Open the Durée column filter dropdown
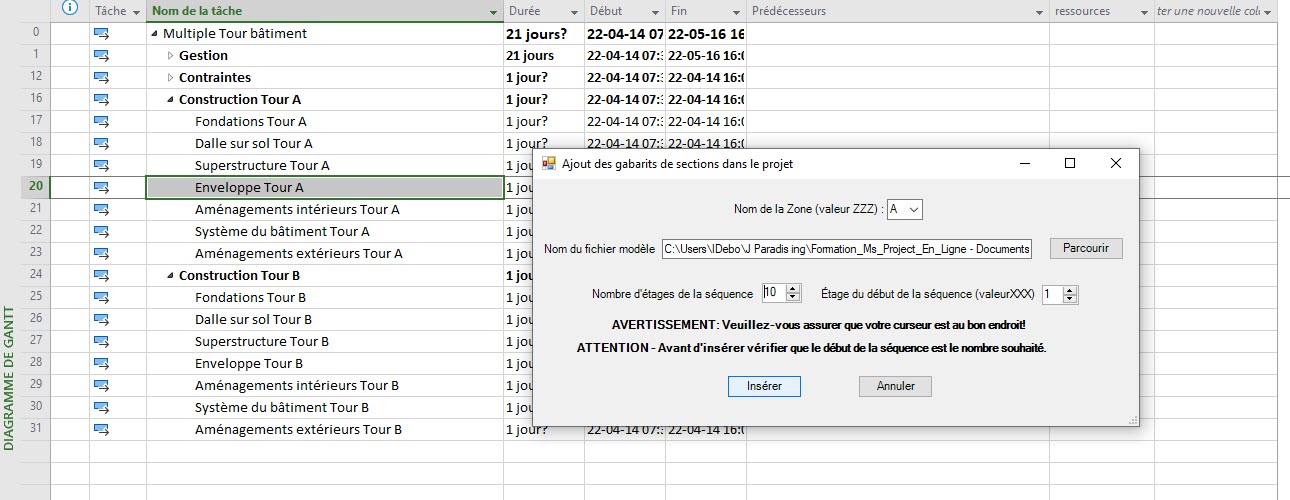 tap(574, 12)
